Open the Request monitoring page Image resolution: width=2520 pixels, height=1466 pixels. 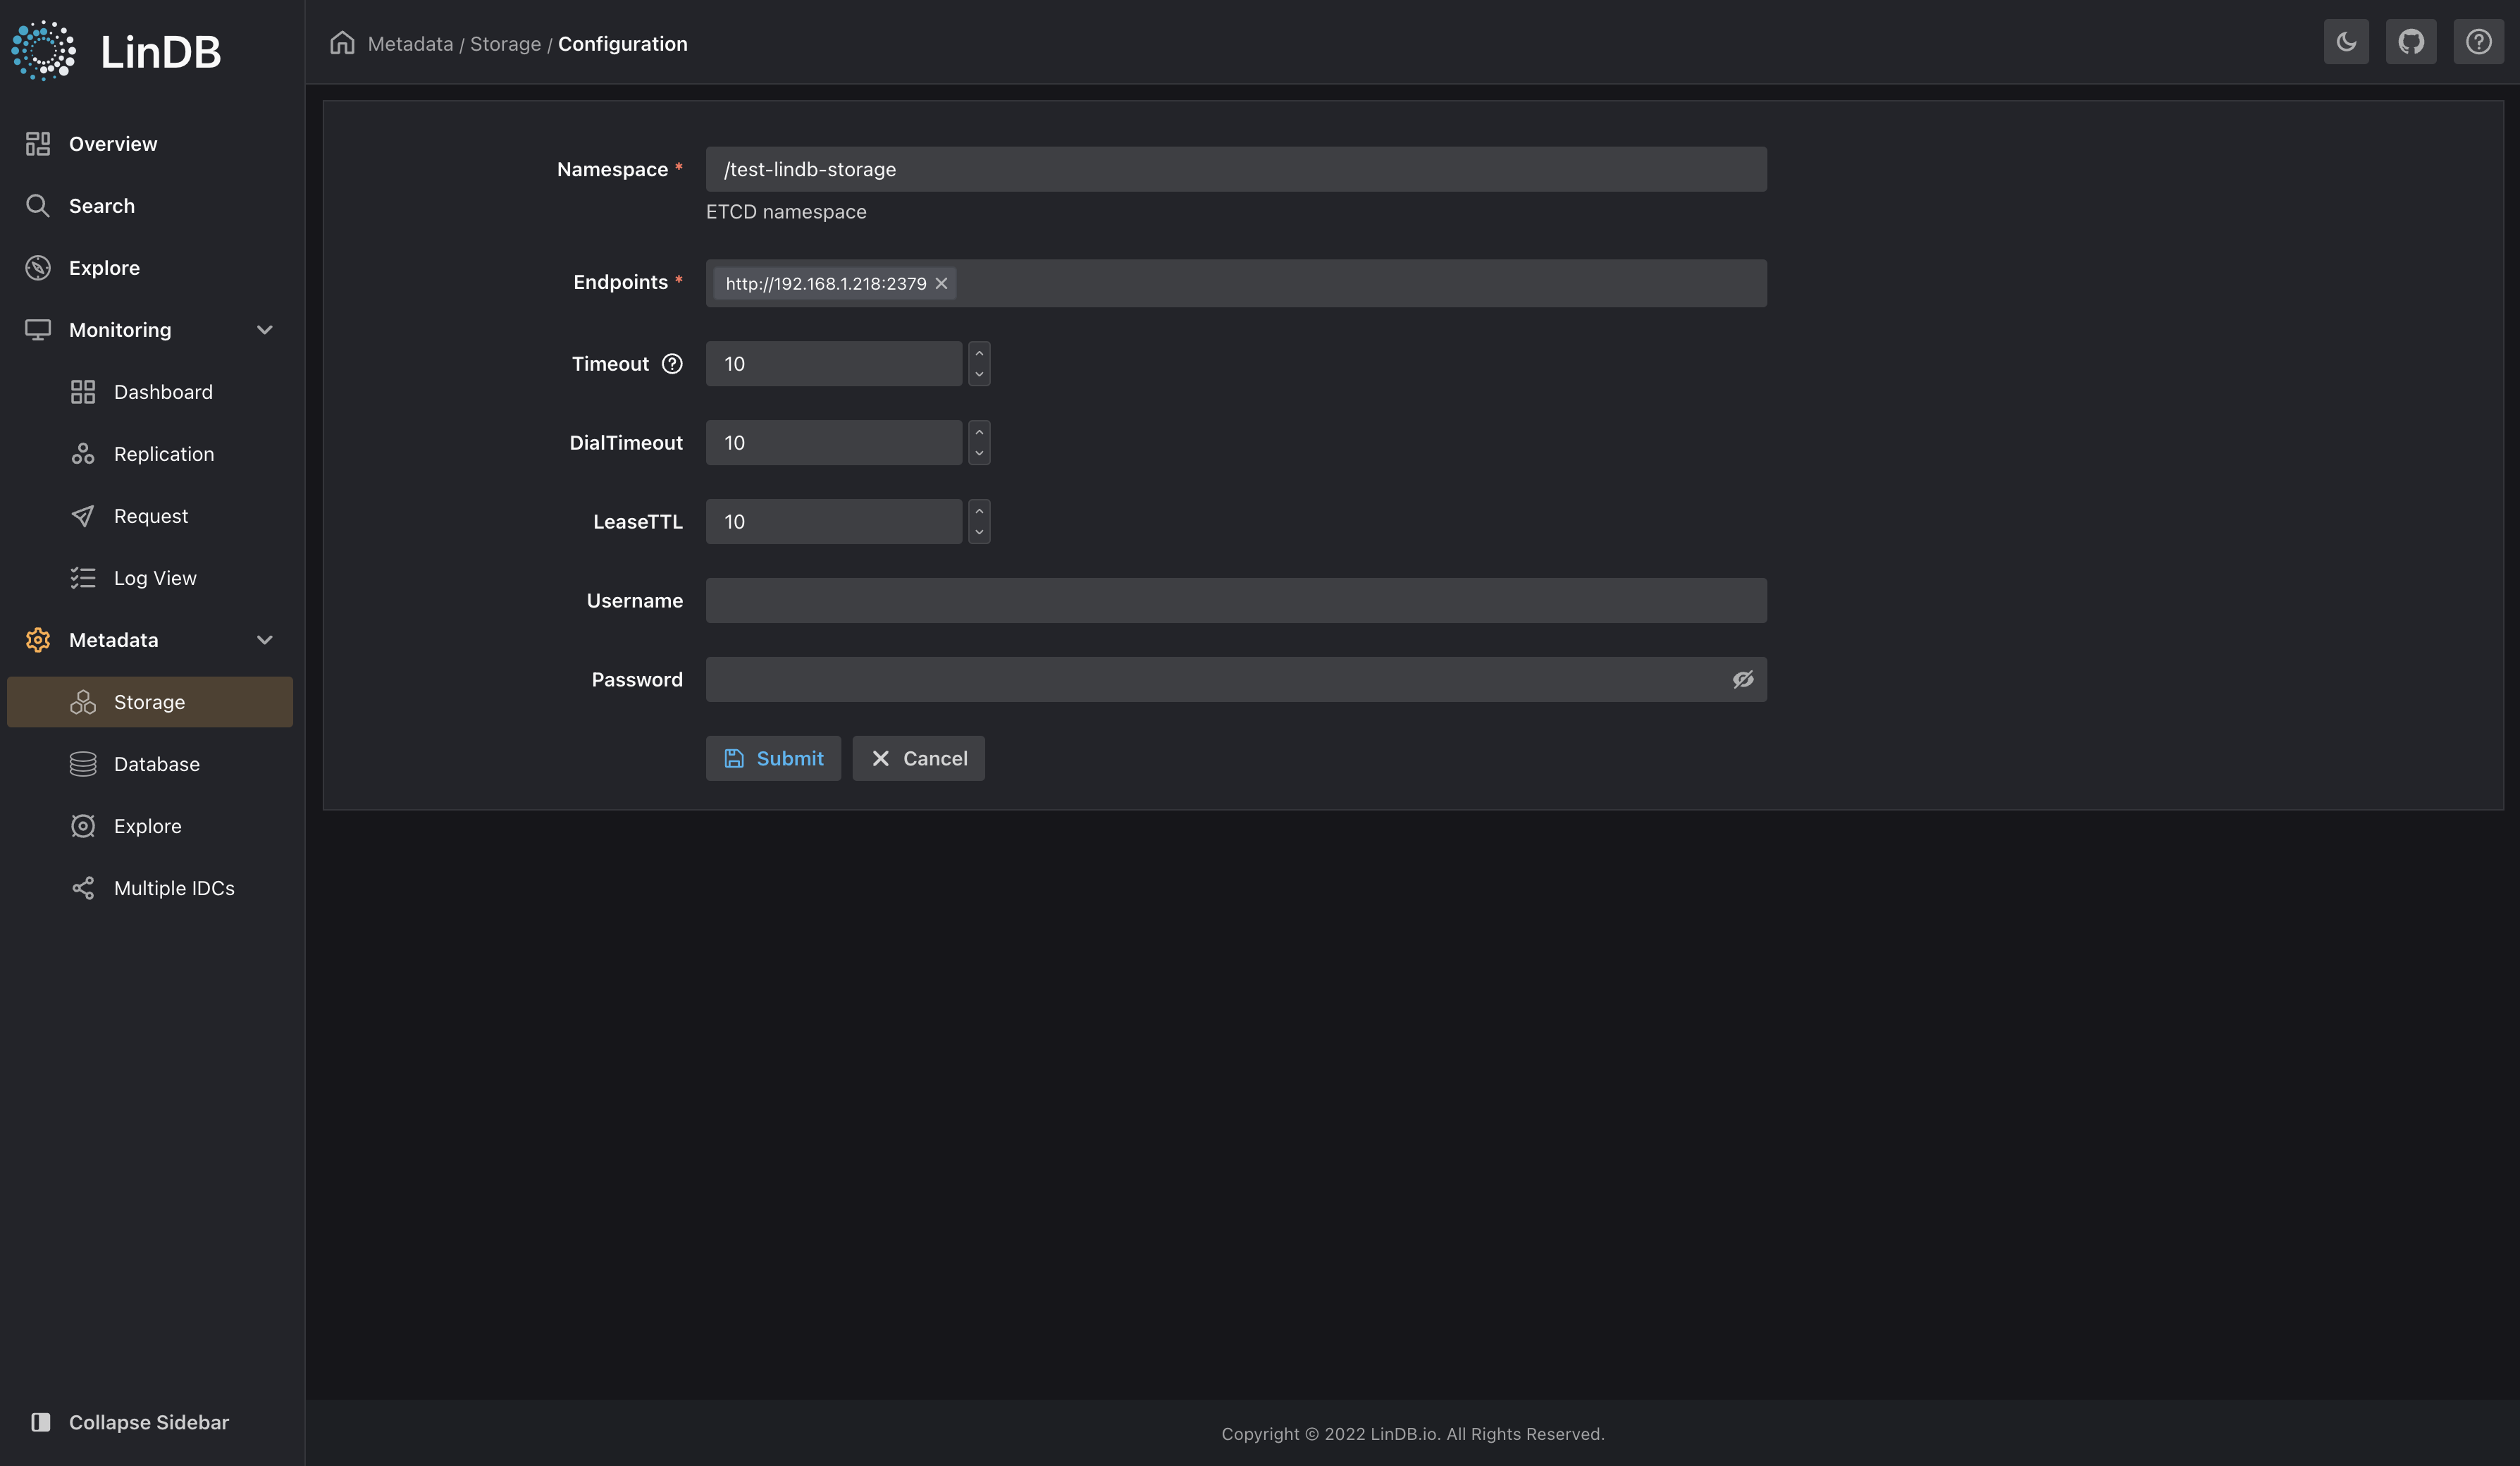pos(152,515)
